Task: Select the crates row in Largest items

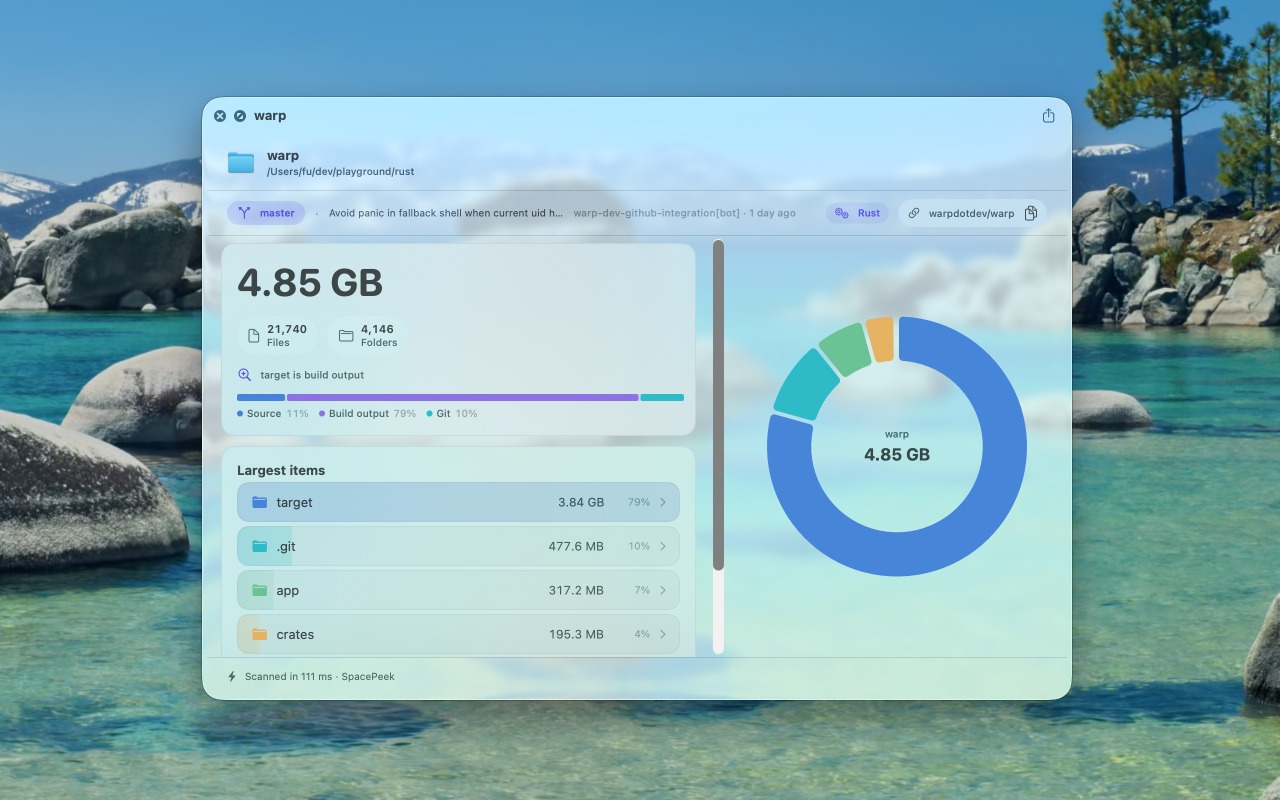Action: pyautogui.click(x=458, y=634)
